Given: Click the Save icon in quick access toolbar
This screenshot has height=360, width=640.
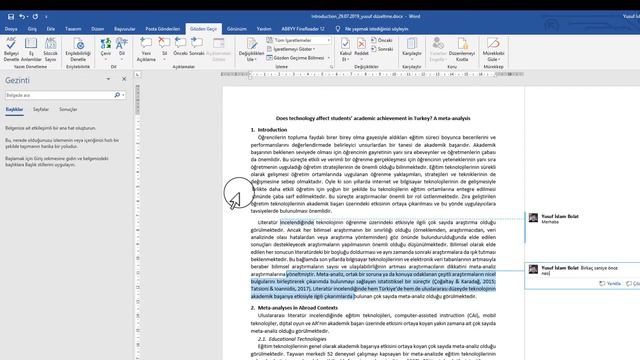Looking at the screenshot, I should (11, 17).
